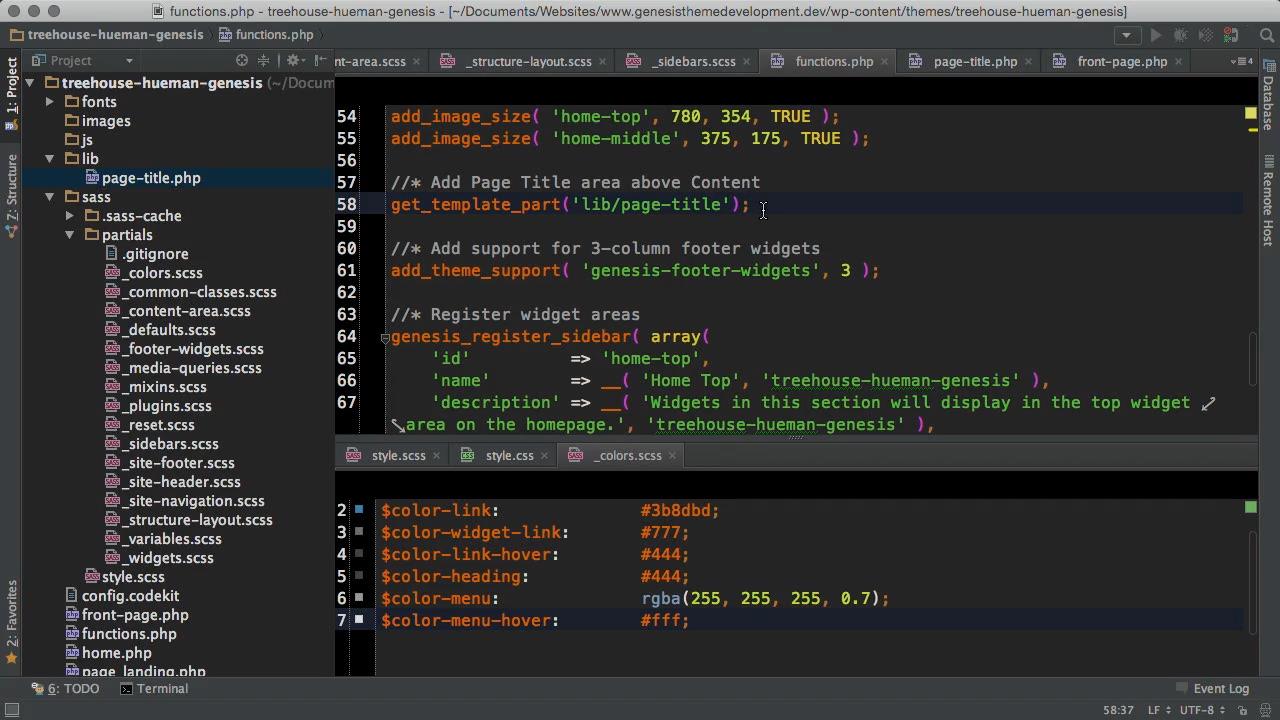The height and width of the screenshot is (720, 1280).
Task: Select page-title.php in project tree
Action: [x=143, y=178]
